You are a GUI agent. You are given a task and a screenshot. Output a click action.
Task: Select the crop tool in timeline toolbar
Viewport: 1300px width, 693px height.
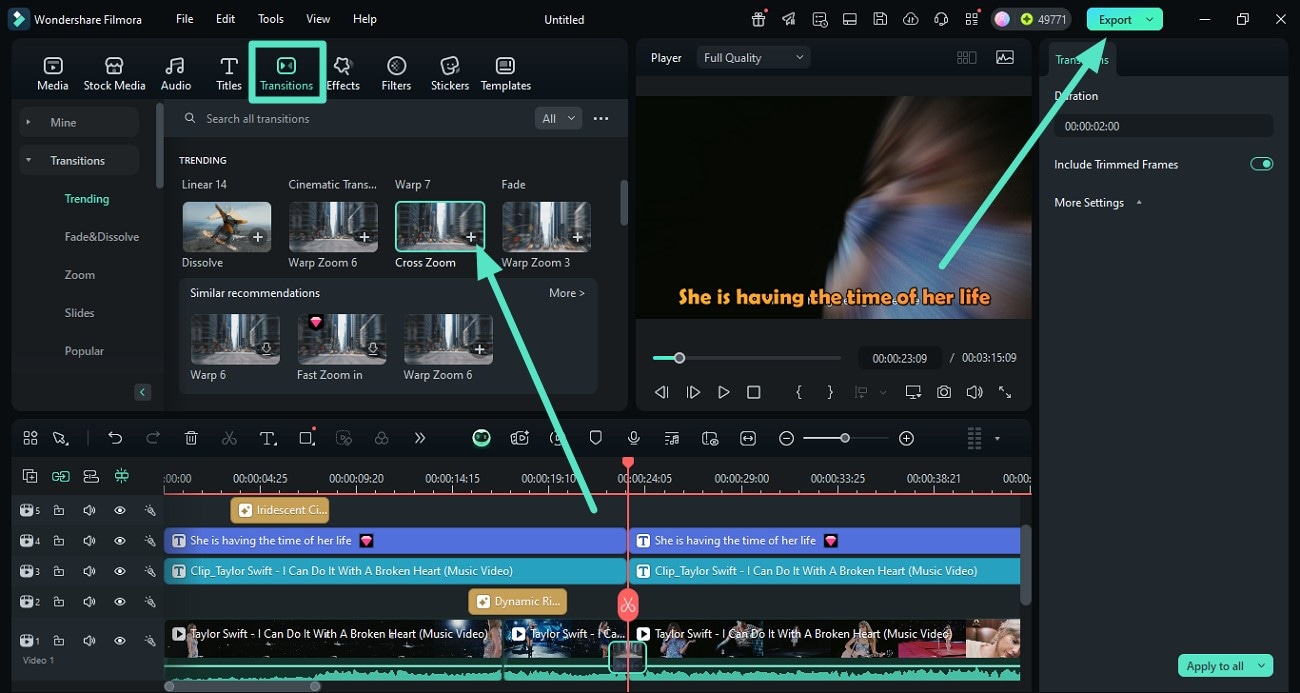tap(307, 438)
